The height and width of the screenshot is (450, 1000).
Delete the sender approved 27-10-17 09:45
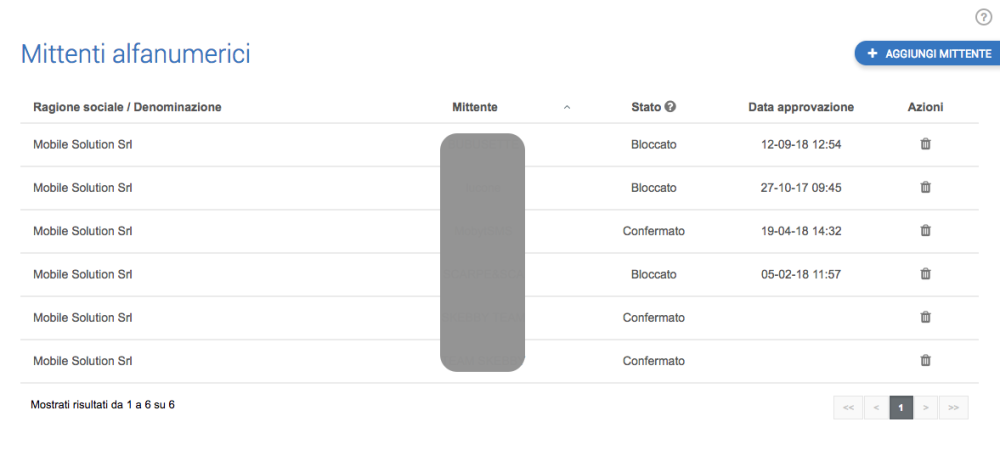925,187
